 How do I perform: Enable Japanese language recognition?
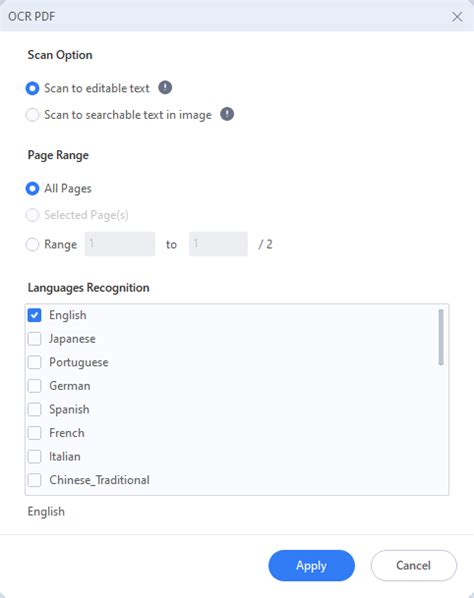34,339
